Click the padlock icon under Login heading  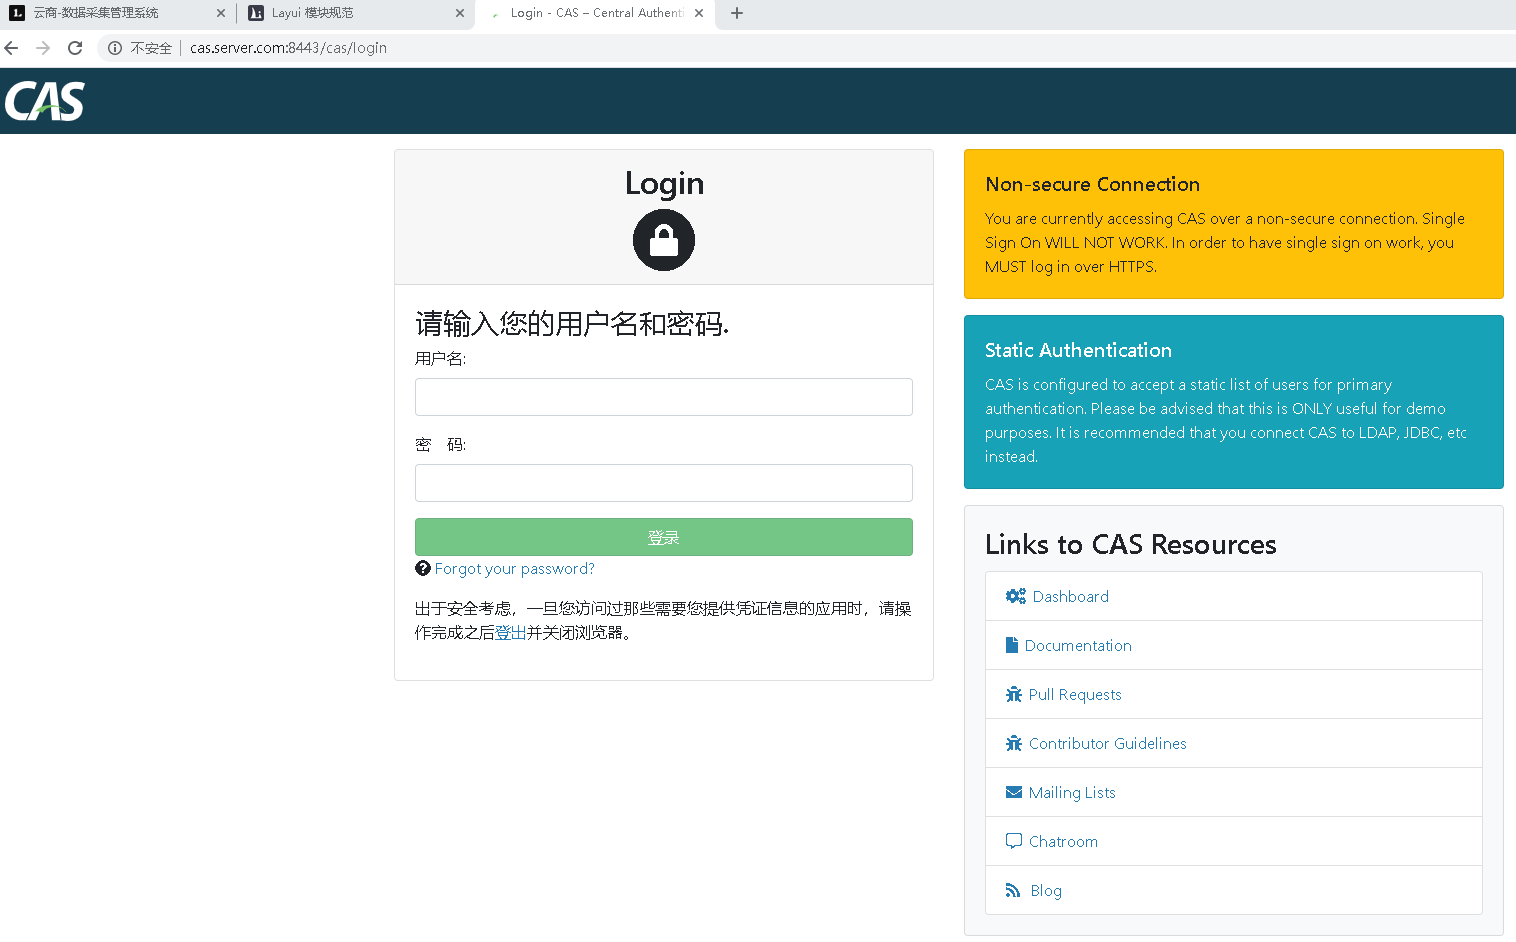pyautogui.click(x=663, y=240)
